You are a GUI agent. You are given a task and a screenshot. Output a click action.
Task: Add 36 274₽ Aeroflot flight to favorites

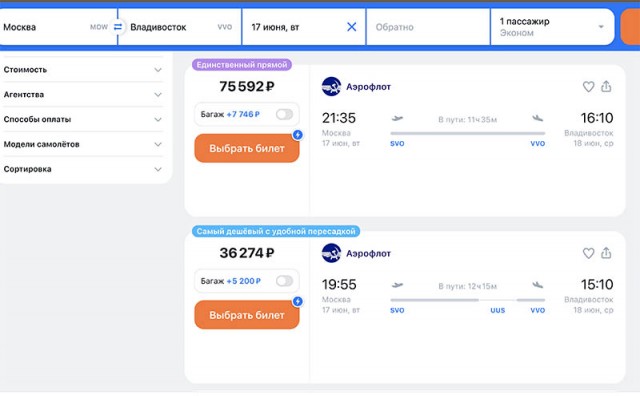click(x=588, y=253)
